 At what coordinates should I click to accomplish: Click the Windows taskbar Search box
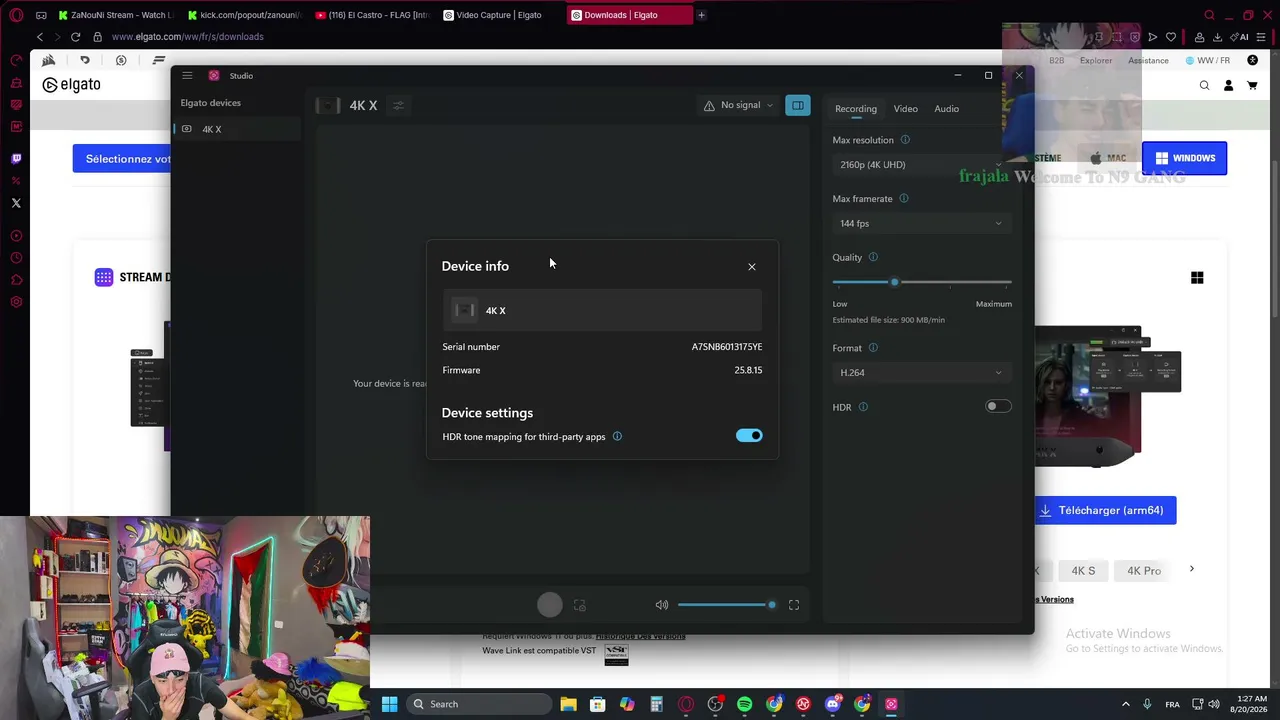coord(479,704)
